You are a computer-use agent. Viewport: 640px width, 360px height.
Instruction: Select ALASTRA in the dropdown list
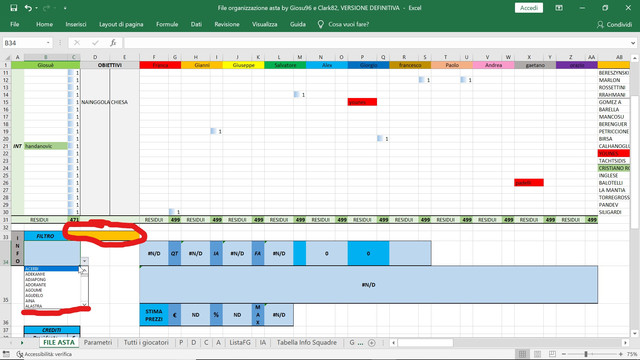[x=51, y=306]
